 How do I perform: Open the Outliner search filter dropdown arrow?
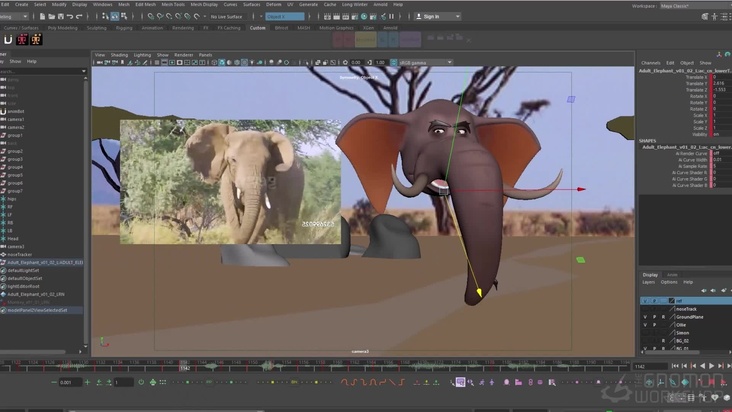(84, 71)
